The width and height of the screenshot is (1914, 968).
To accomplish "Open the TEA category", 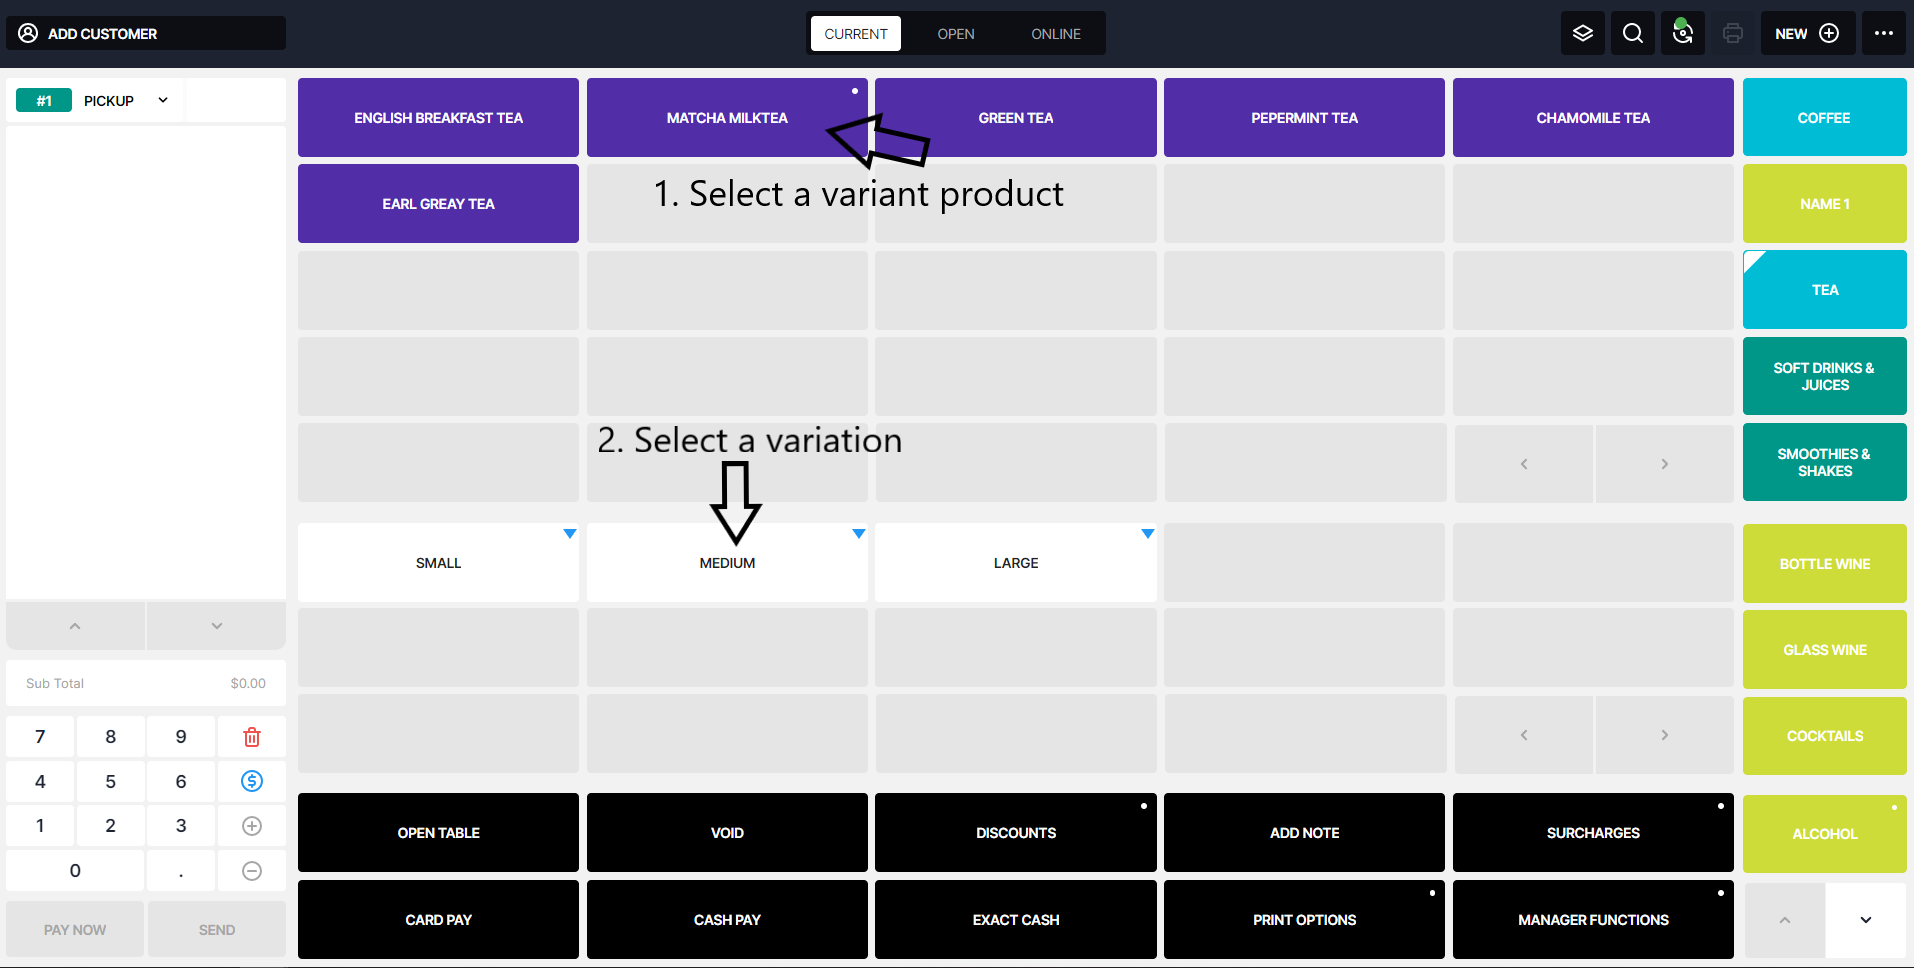I will (x=1824, y=289).
